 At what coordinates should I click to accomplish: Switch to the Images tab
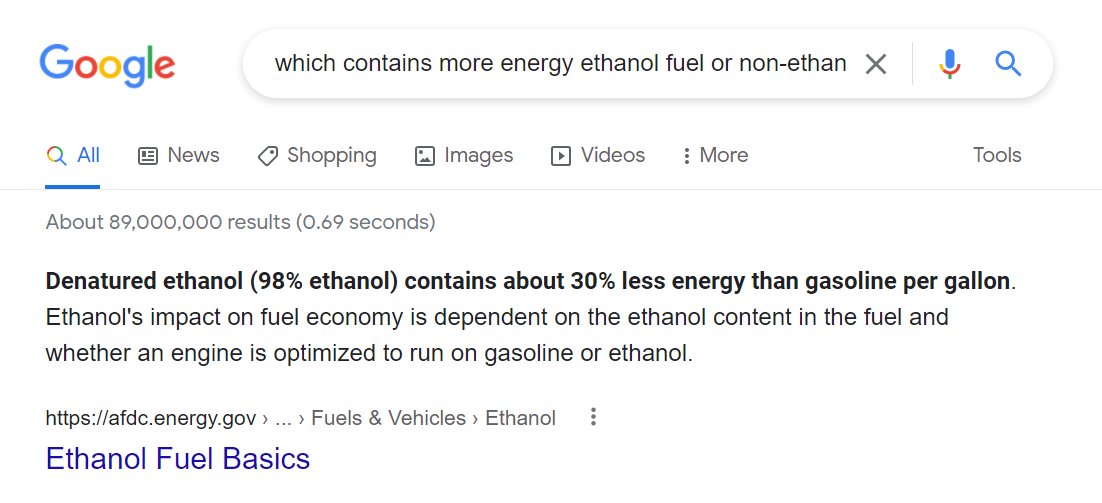(x=464, y=155)
